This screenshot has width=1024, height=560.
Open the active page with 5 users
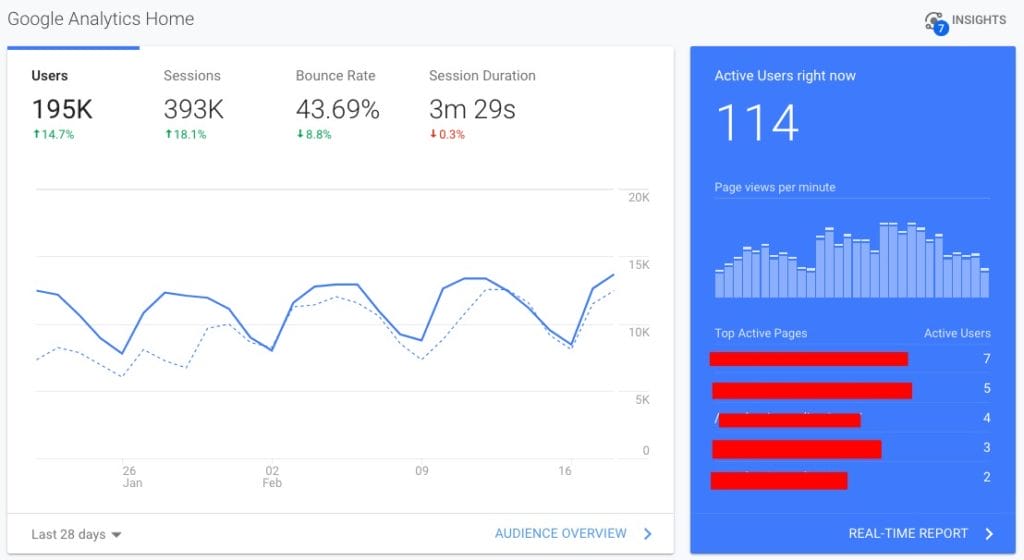coord(811,390)
